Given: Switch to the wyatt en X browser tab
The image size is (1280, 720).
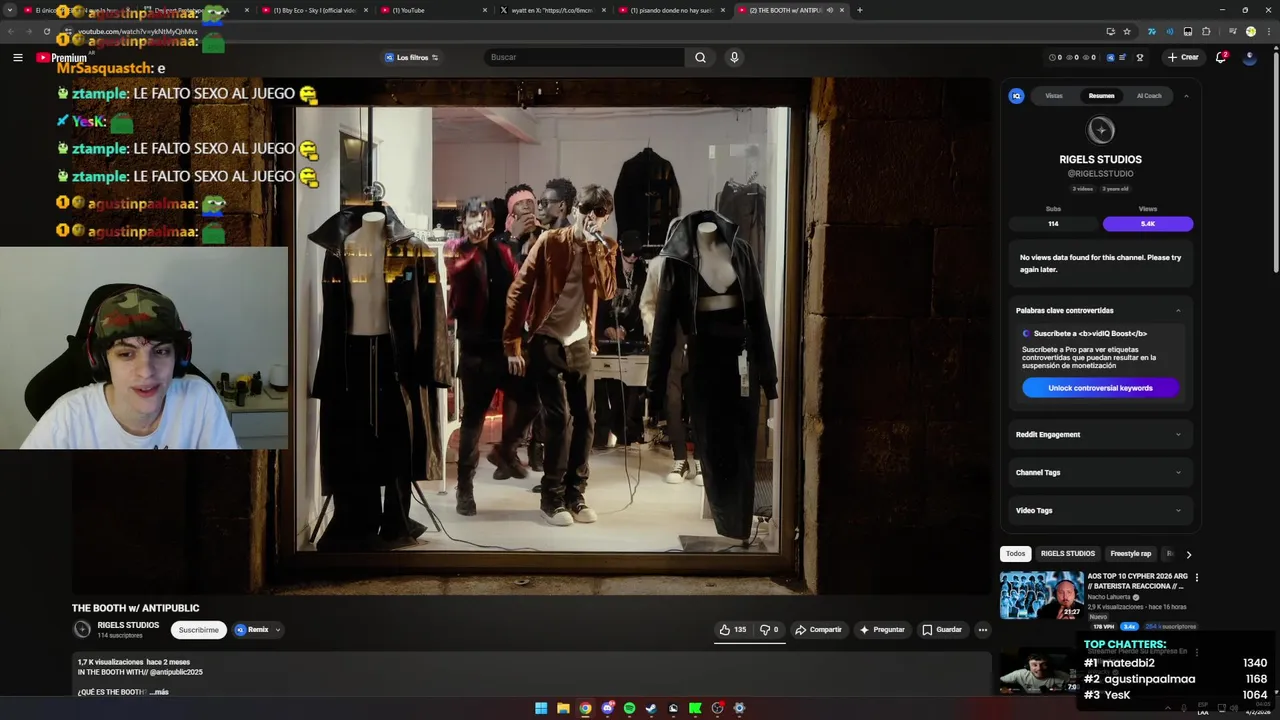Looking at the screenshot, I should (x=551, y=10).
